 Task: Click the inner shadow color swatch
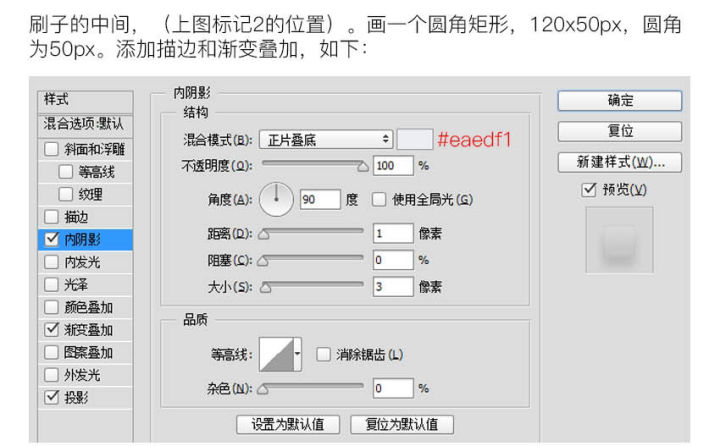click(415, 140)
